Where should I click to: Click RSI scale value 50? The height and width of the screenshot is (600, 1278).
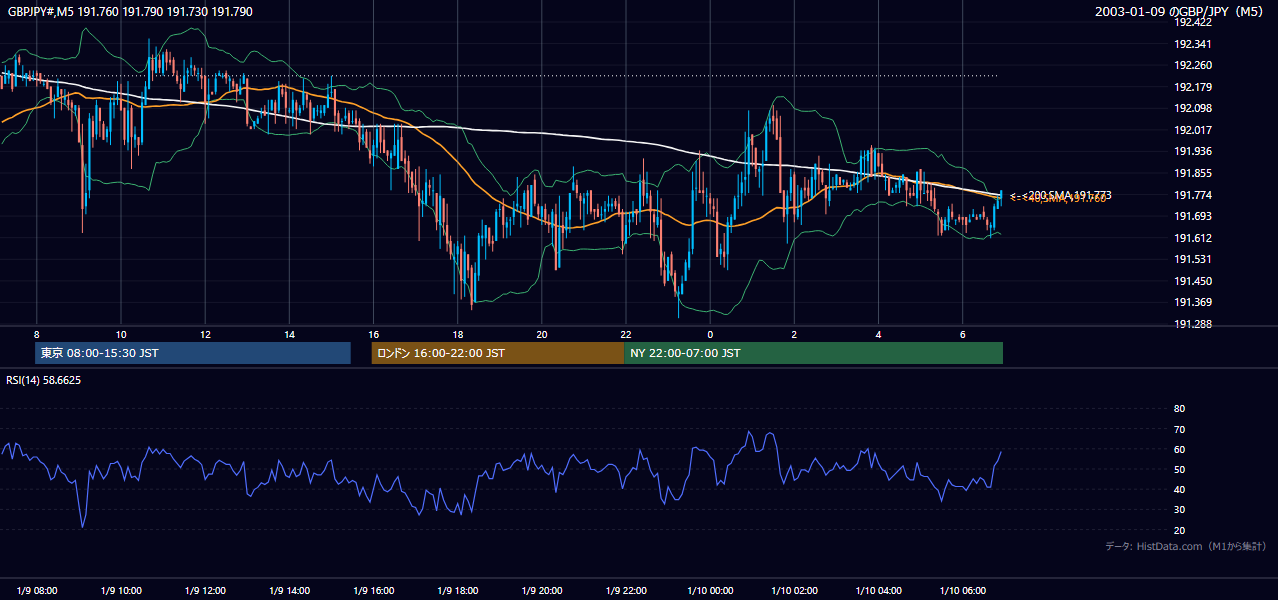point(1179,469)
